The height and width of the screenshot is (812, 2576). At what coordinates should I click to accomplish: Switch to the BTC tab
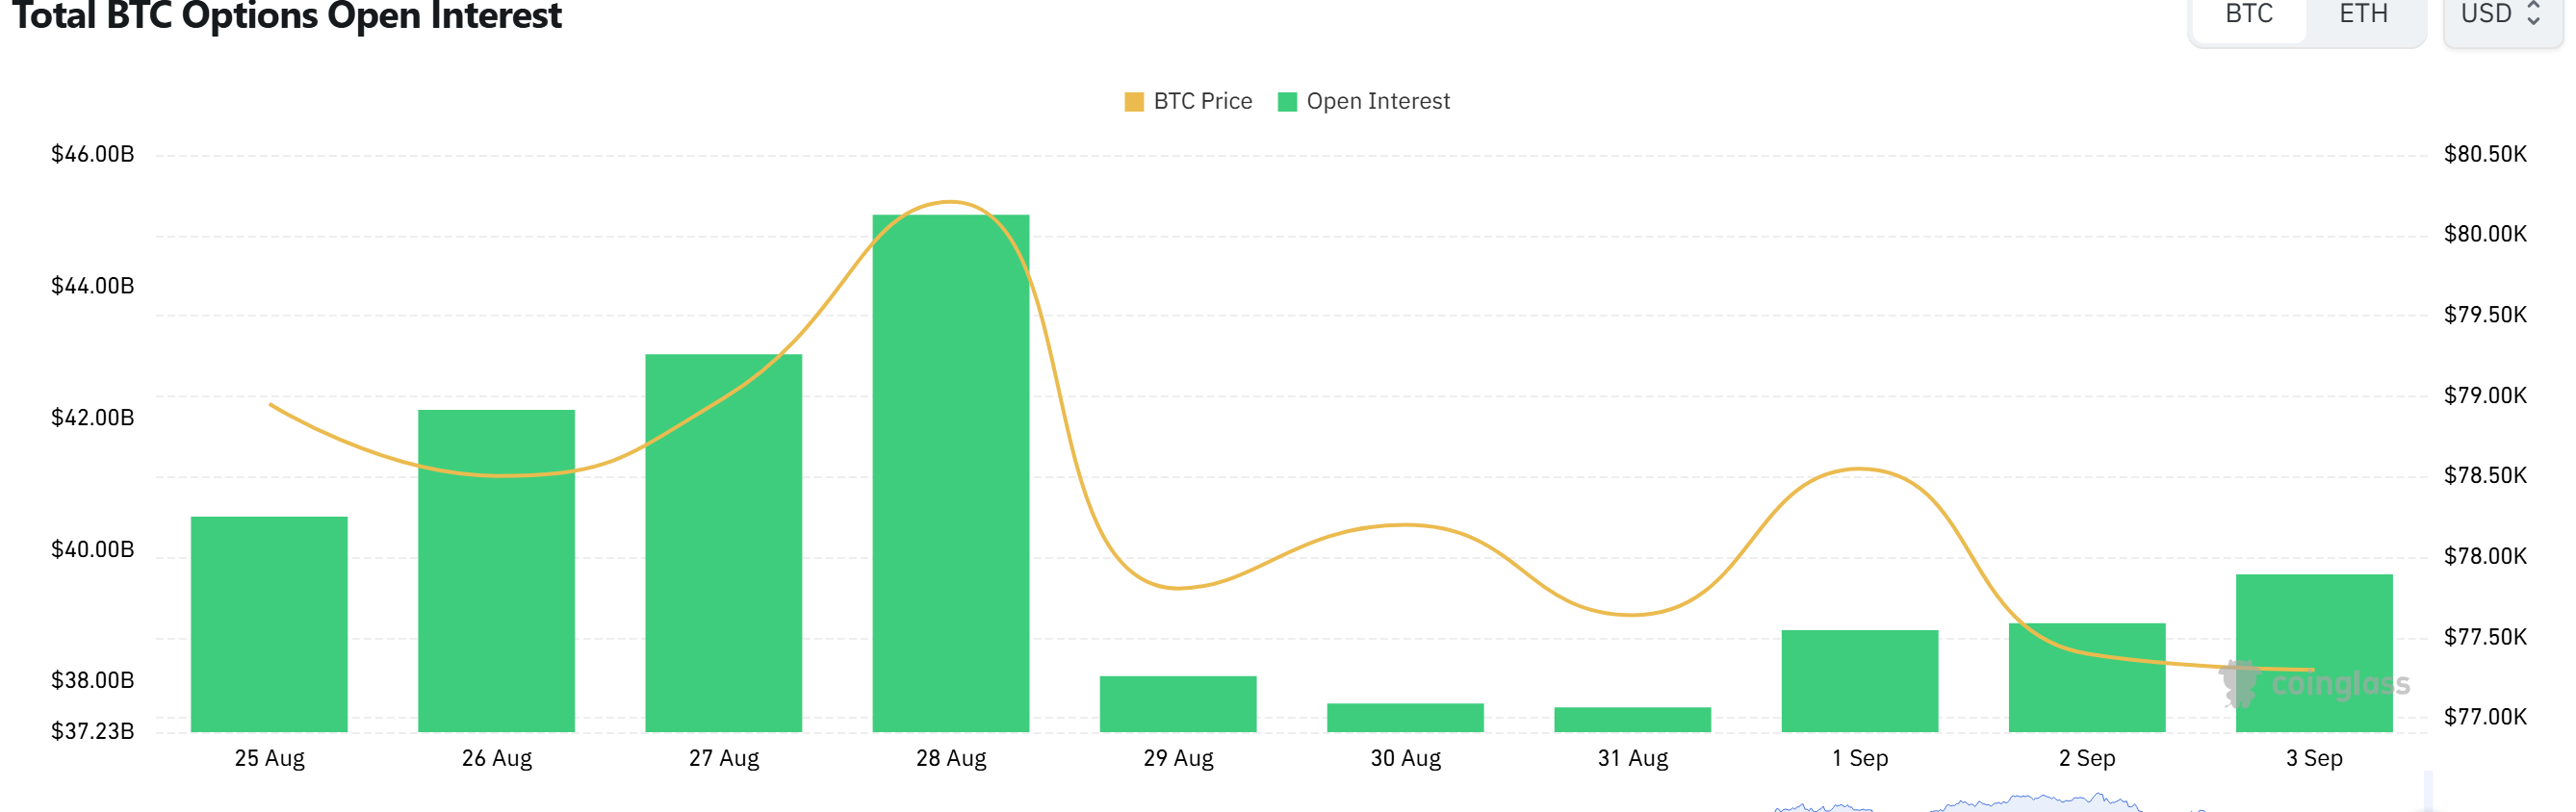2249,15
